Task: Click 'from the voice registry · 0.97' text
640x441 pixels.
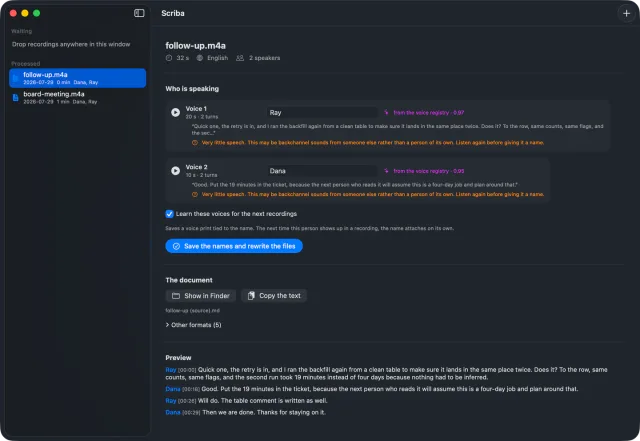Action: click(429, 113)
